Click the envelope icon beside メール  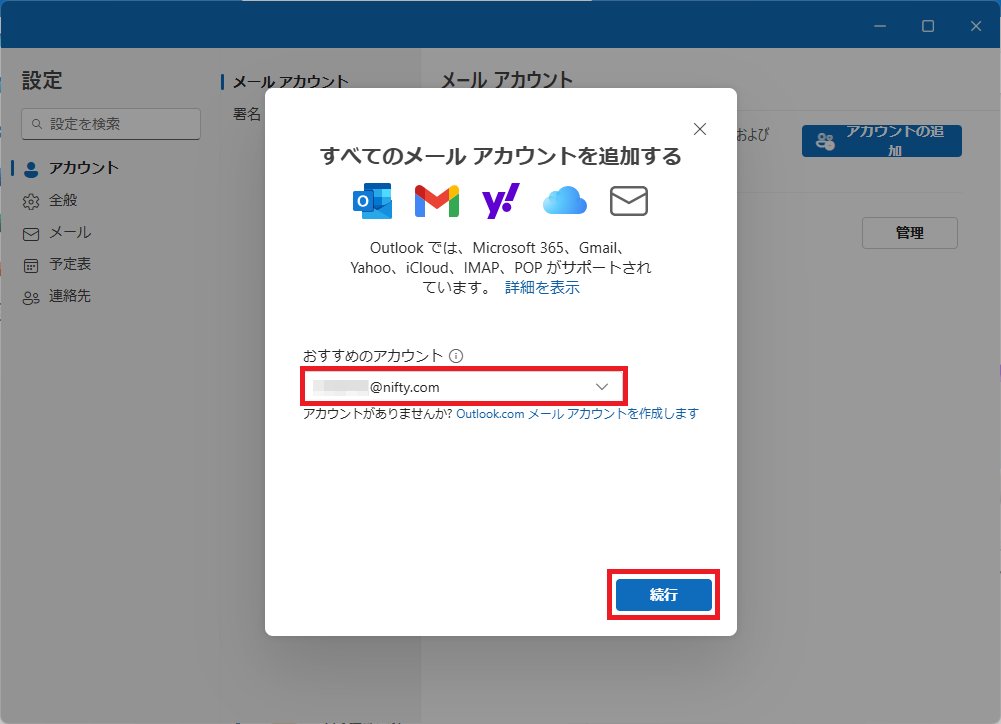[31, 234]
